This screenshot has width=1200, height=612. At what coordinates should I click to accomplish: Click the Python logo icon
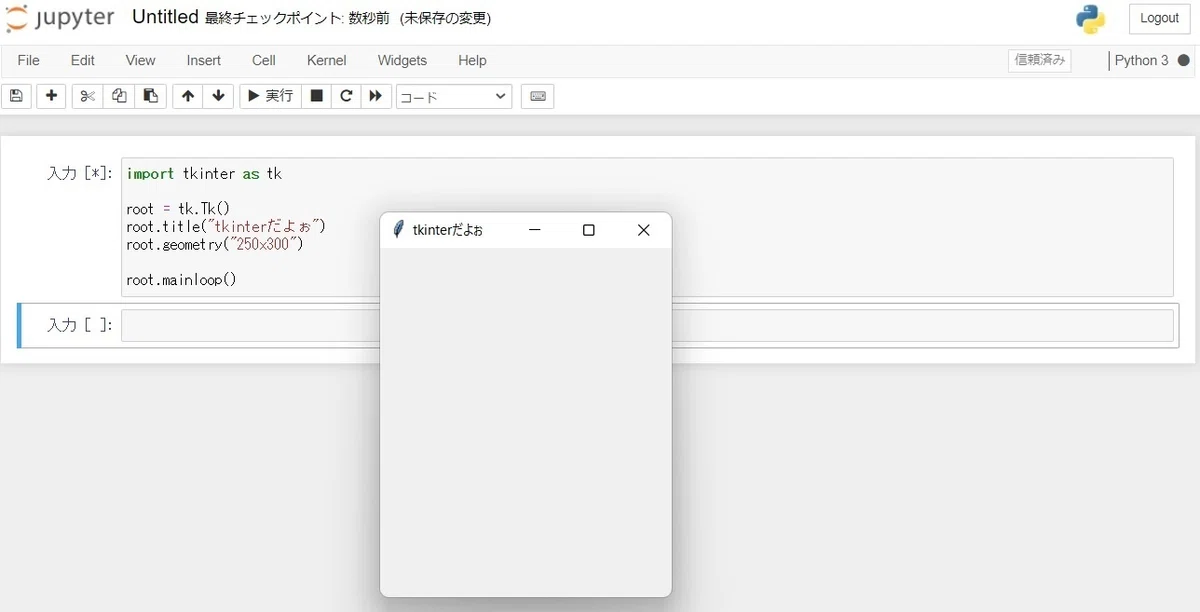1090,18
